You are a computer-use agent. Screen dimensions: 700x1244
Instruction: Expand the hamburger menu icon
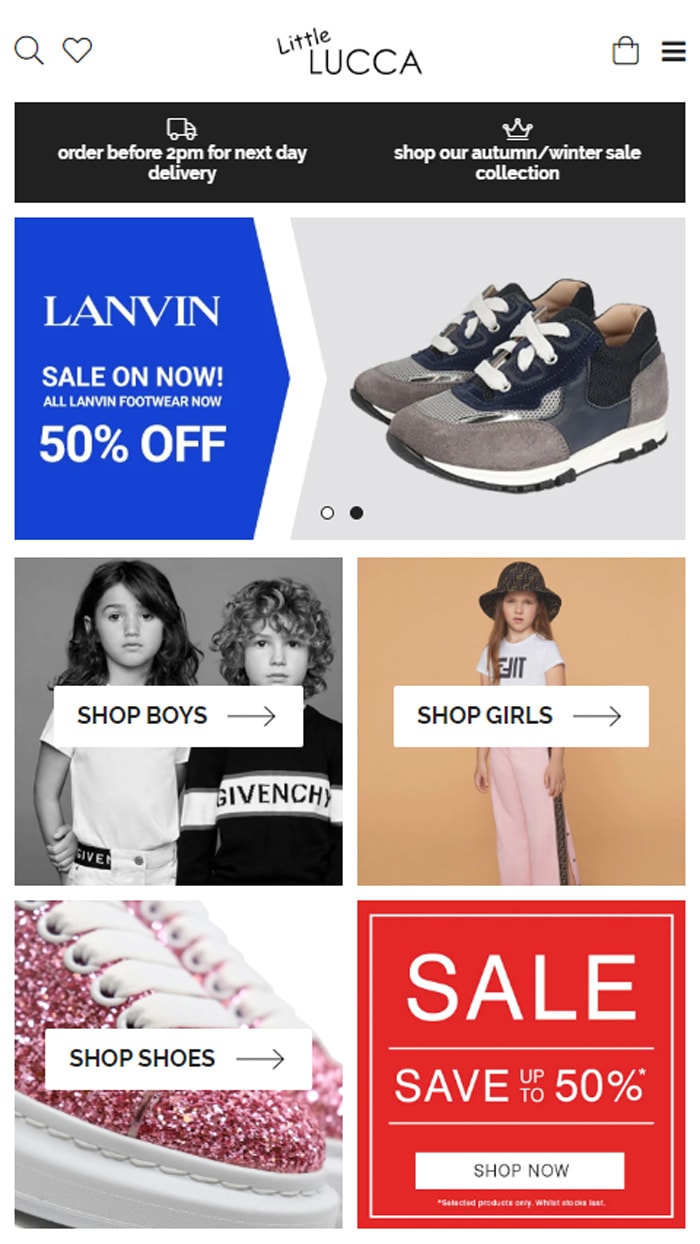tap(674, 51)
